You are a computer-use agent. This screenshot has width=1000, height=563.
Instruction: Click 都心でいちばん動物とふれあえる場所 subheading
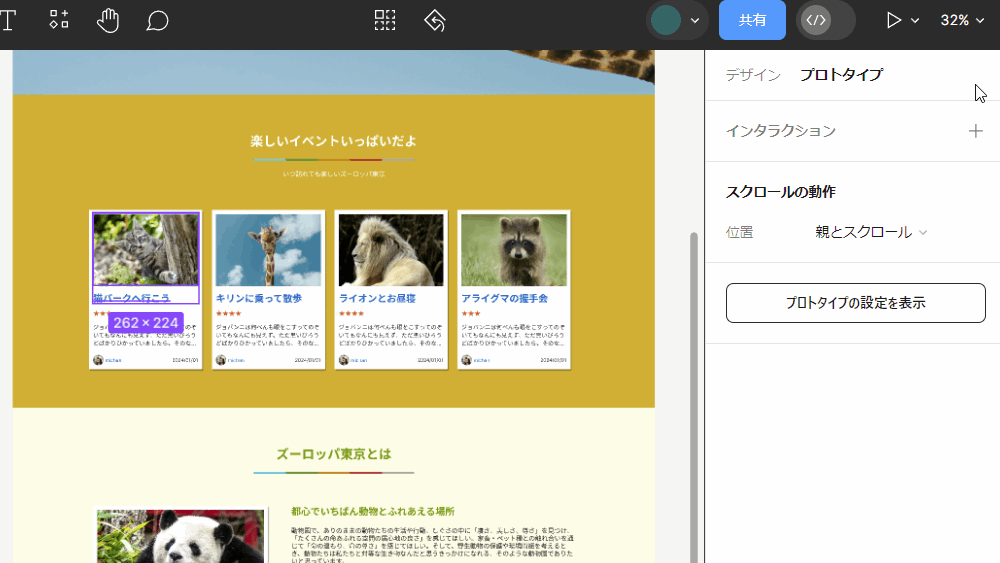(372, 511)
